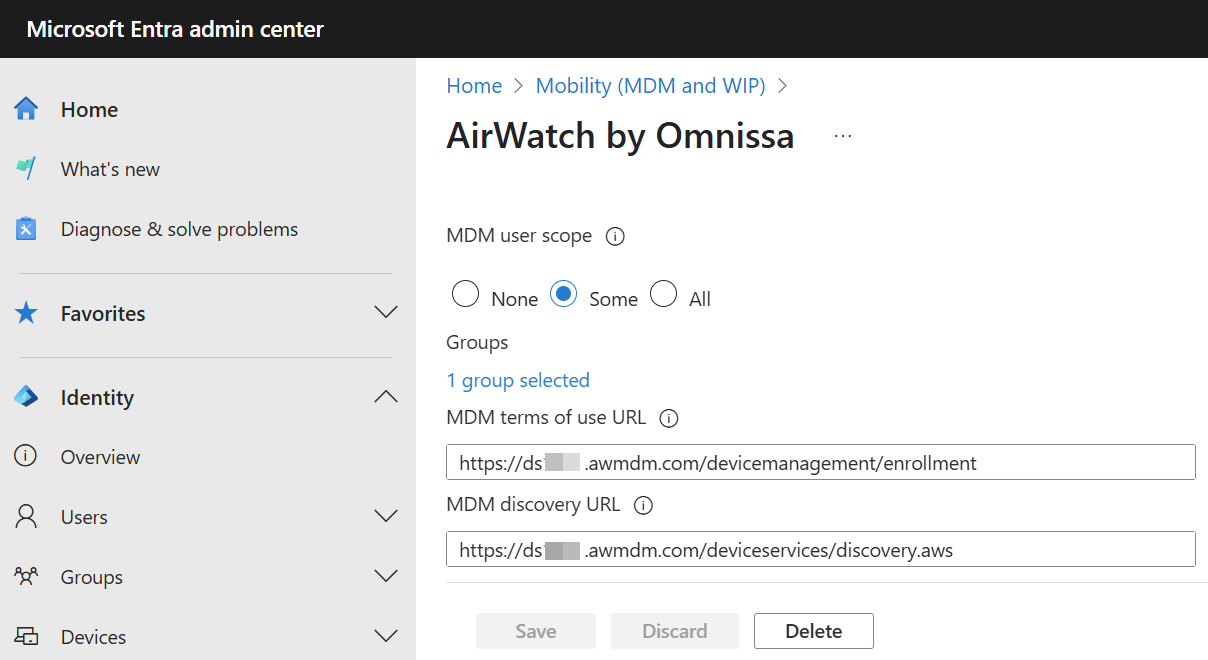This screenshot has height=660, width=1208.
Task: Go to Home breadcrumb link
Action: [474, 86]
